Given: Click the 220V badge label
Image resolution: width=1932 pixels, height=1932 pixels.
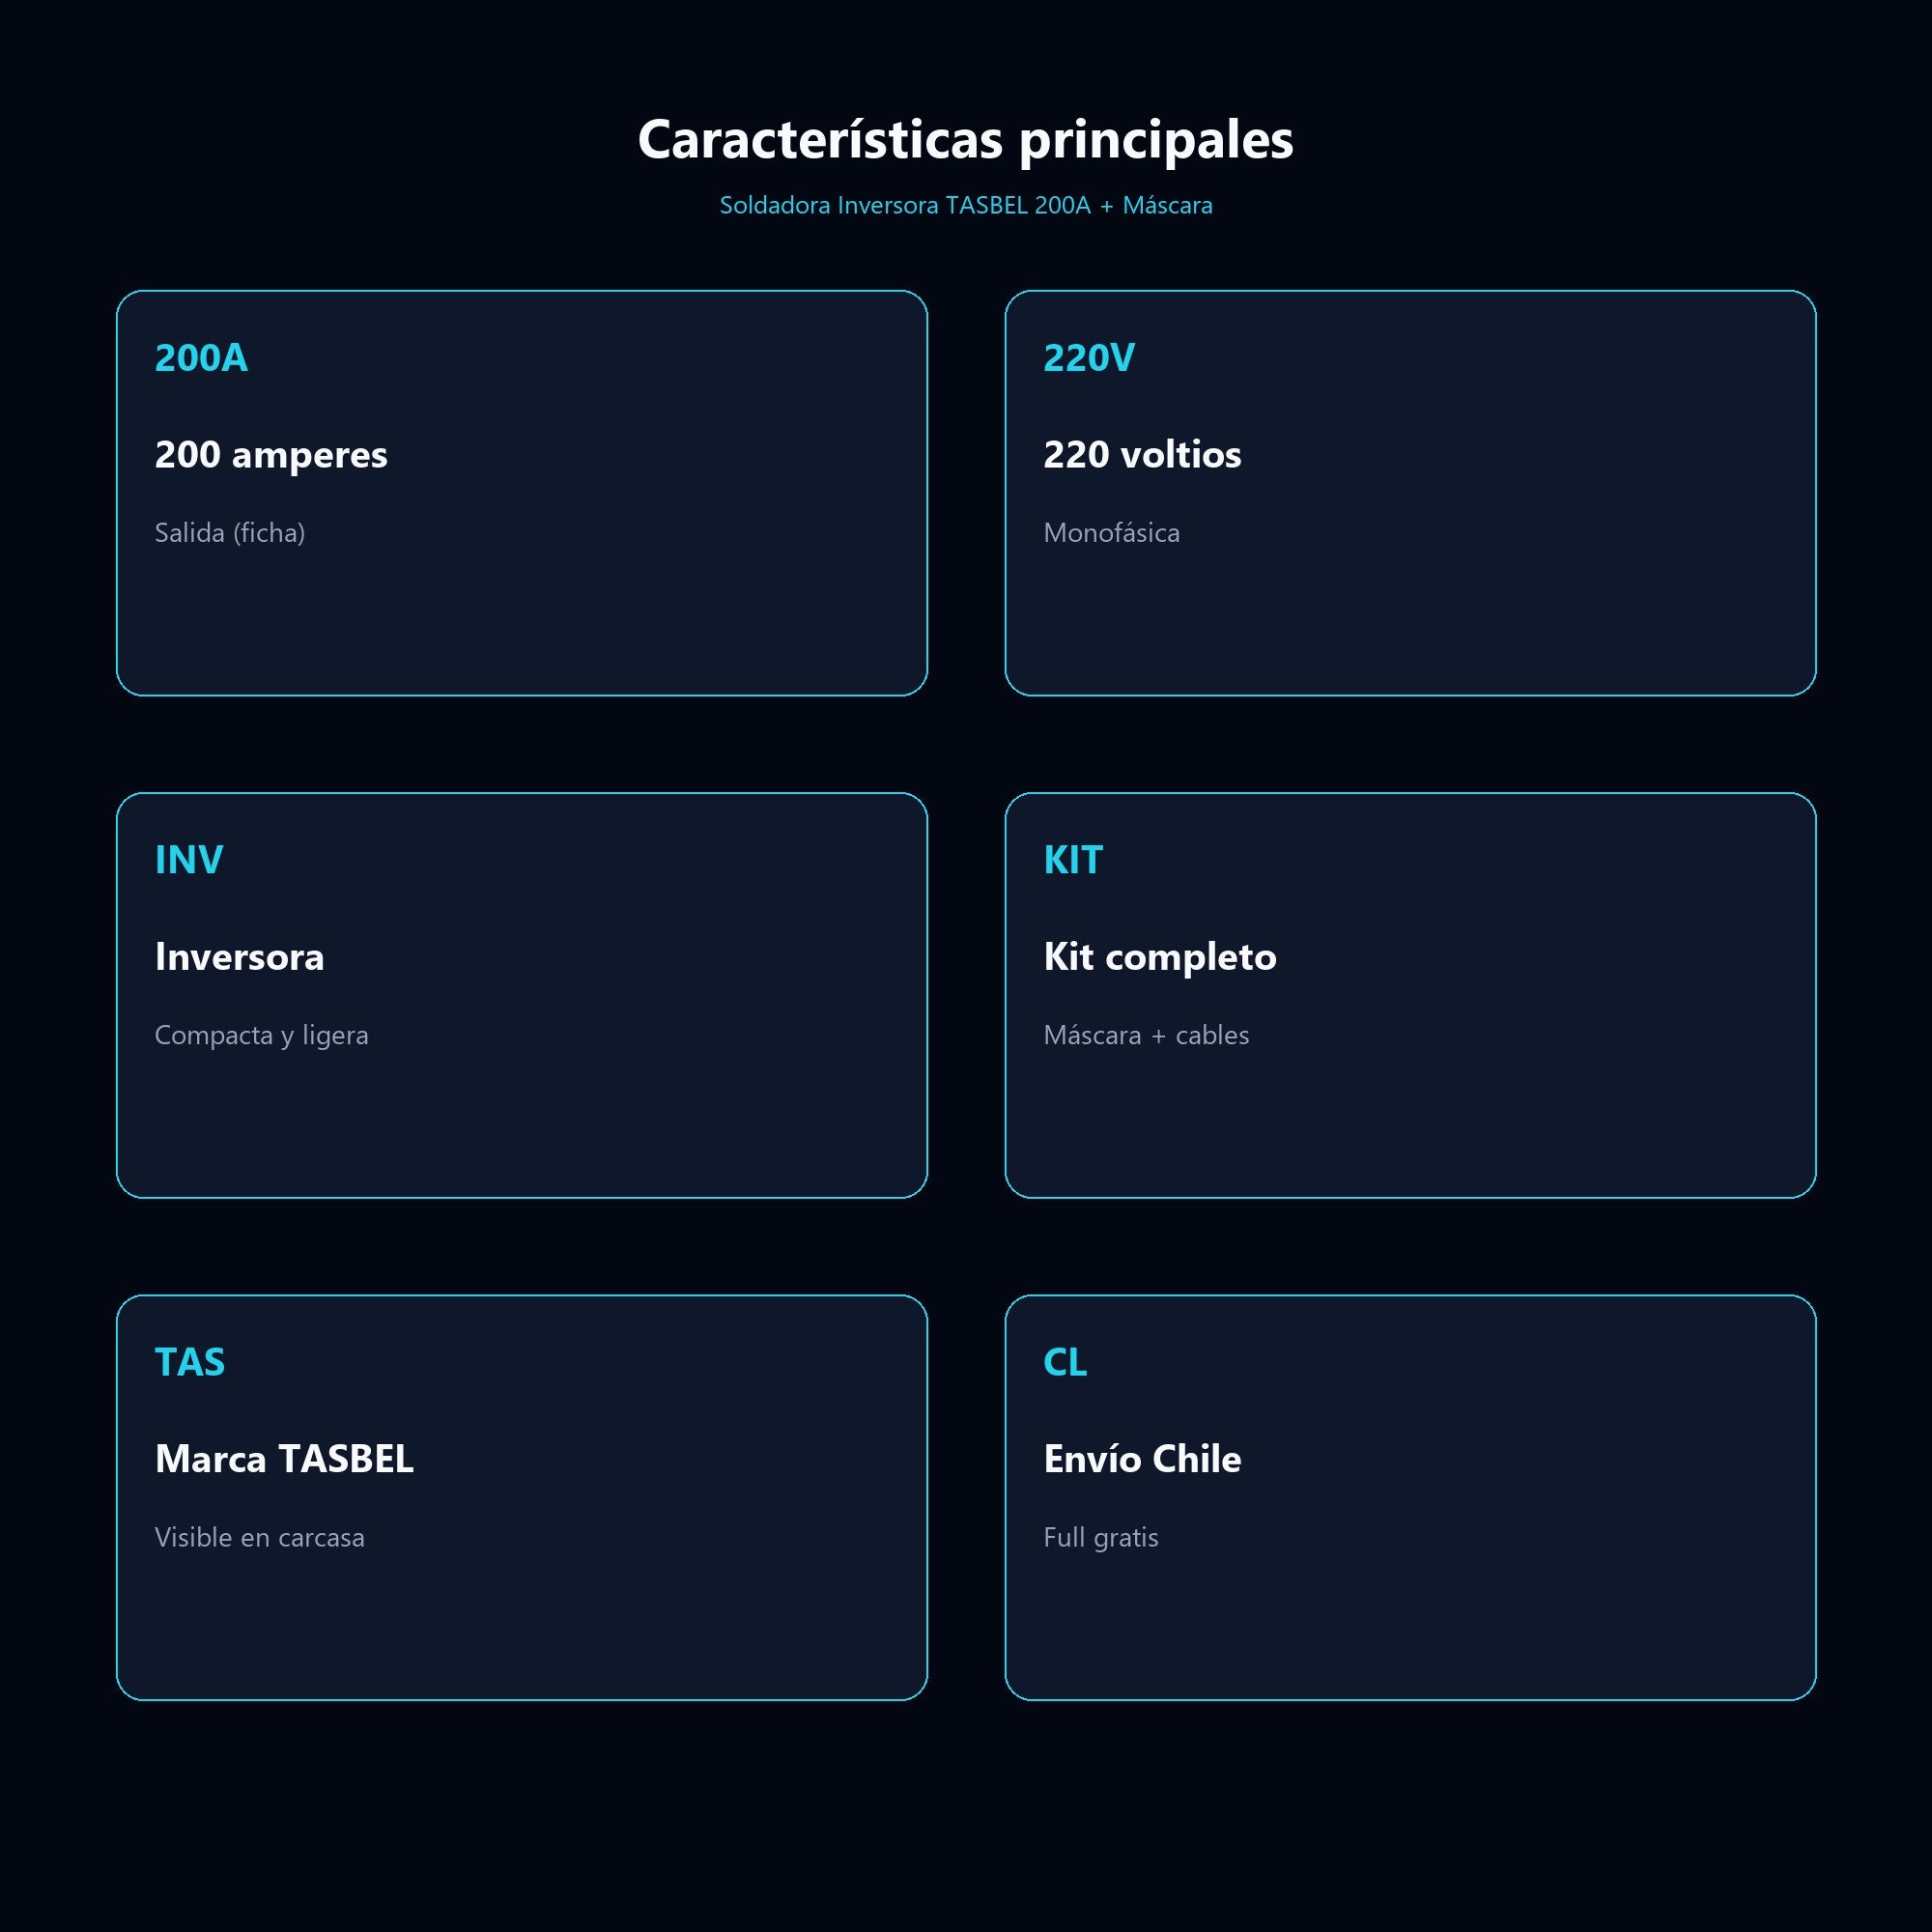Looking at the screenshot, I should coord(1089,358).
